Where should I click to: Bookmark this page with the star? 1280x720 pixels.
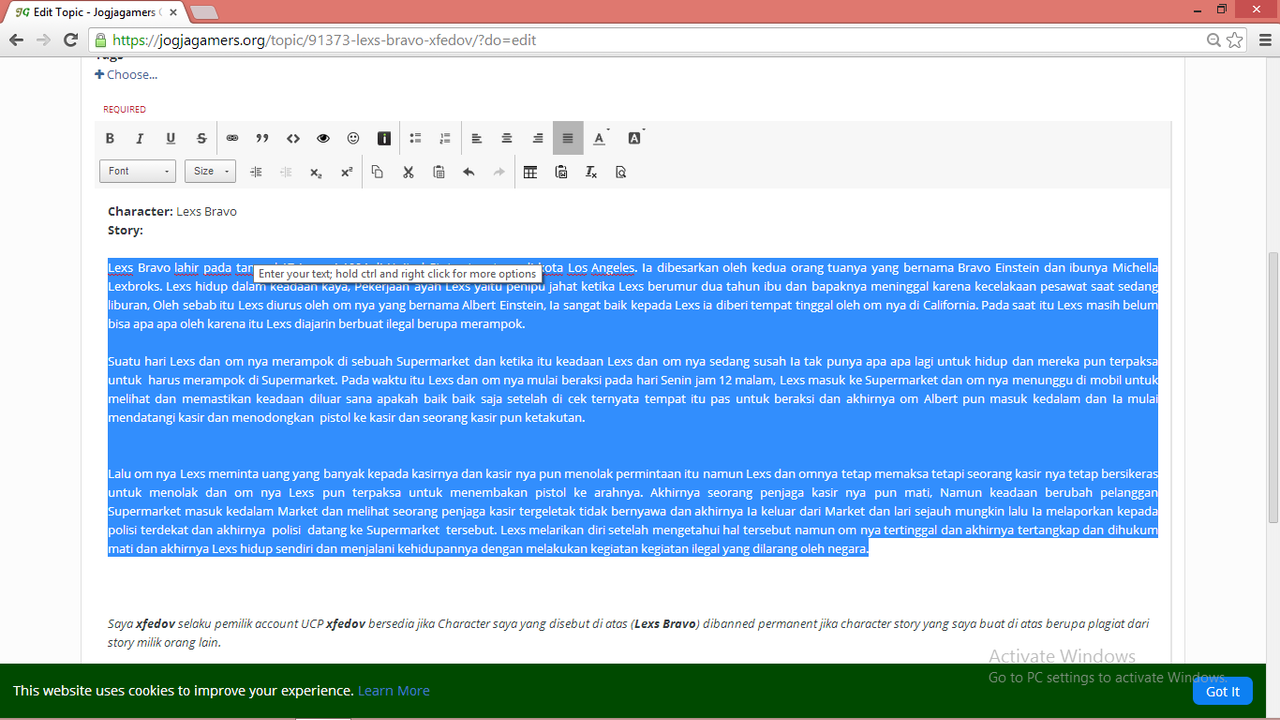tap(1235, 41)
